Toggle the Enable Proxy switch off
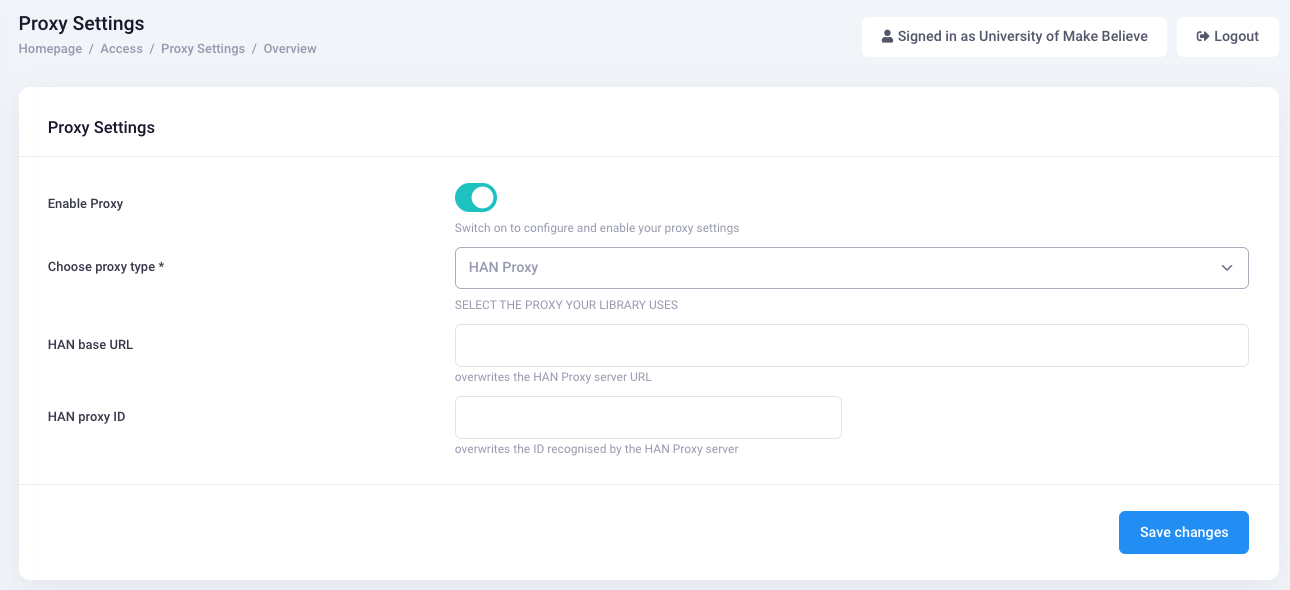This screenshot has width=1290, height=590. pyautogui.click(x=476, y=197)
